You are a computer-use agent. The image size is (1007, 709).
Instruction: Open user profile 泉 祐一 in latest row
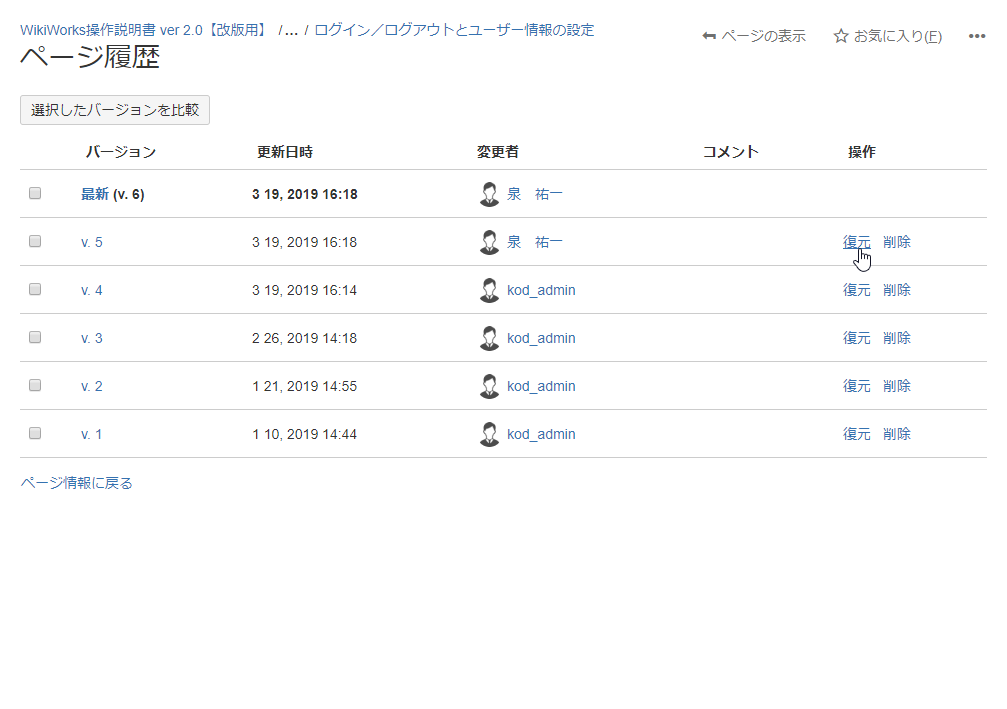pos(534,194)
